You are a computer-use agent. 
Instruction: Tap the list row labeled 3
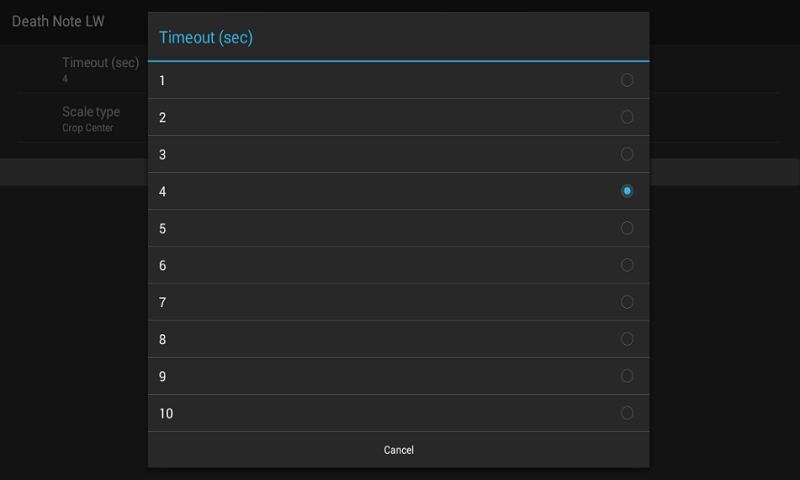398,154
